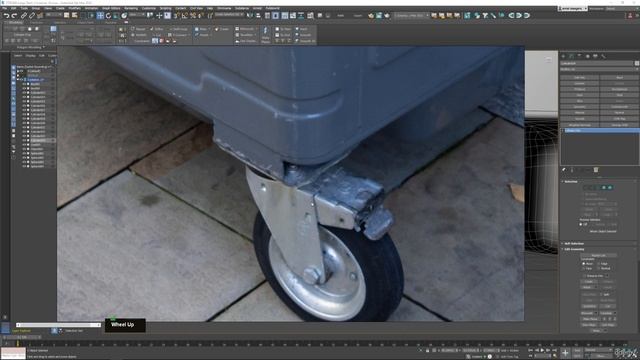
Task: Open the Utilities command panel tab
Action: 603,56
